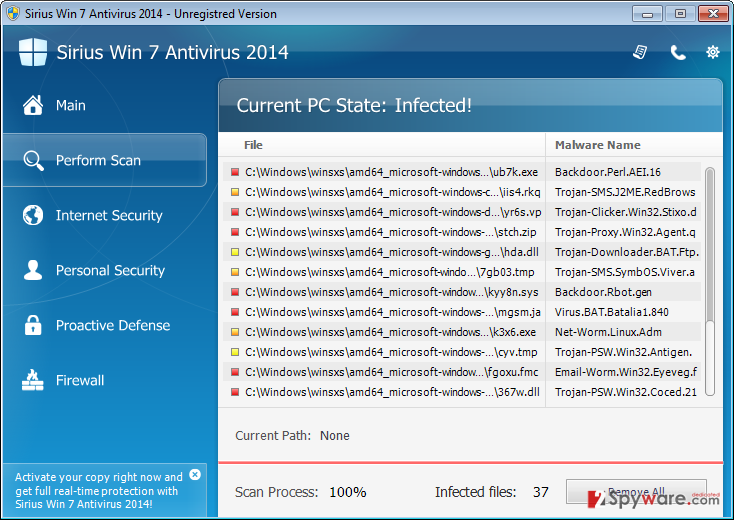This screenshot has height=520, width=734.
Task: Click the yellow threat marker for cyv.tmp
Action: tap(235, 352)
